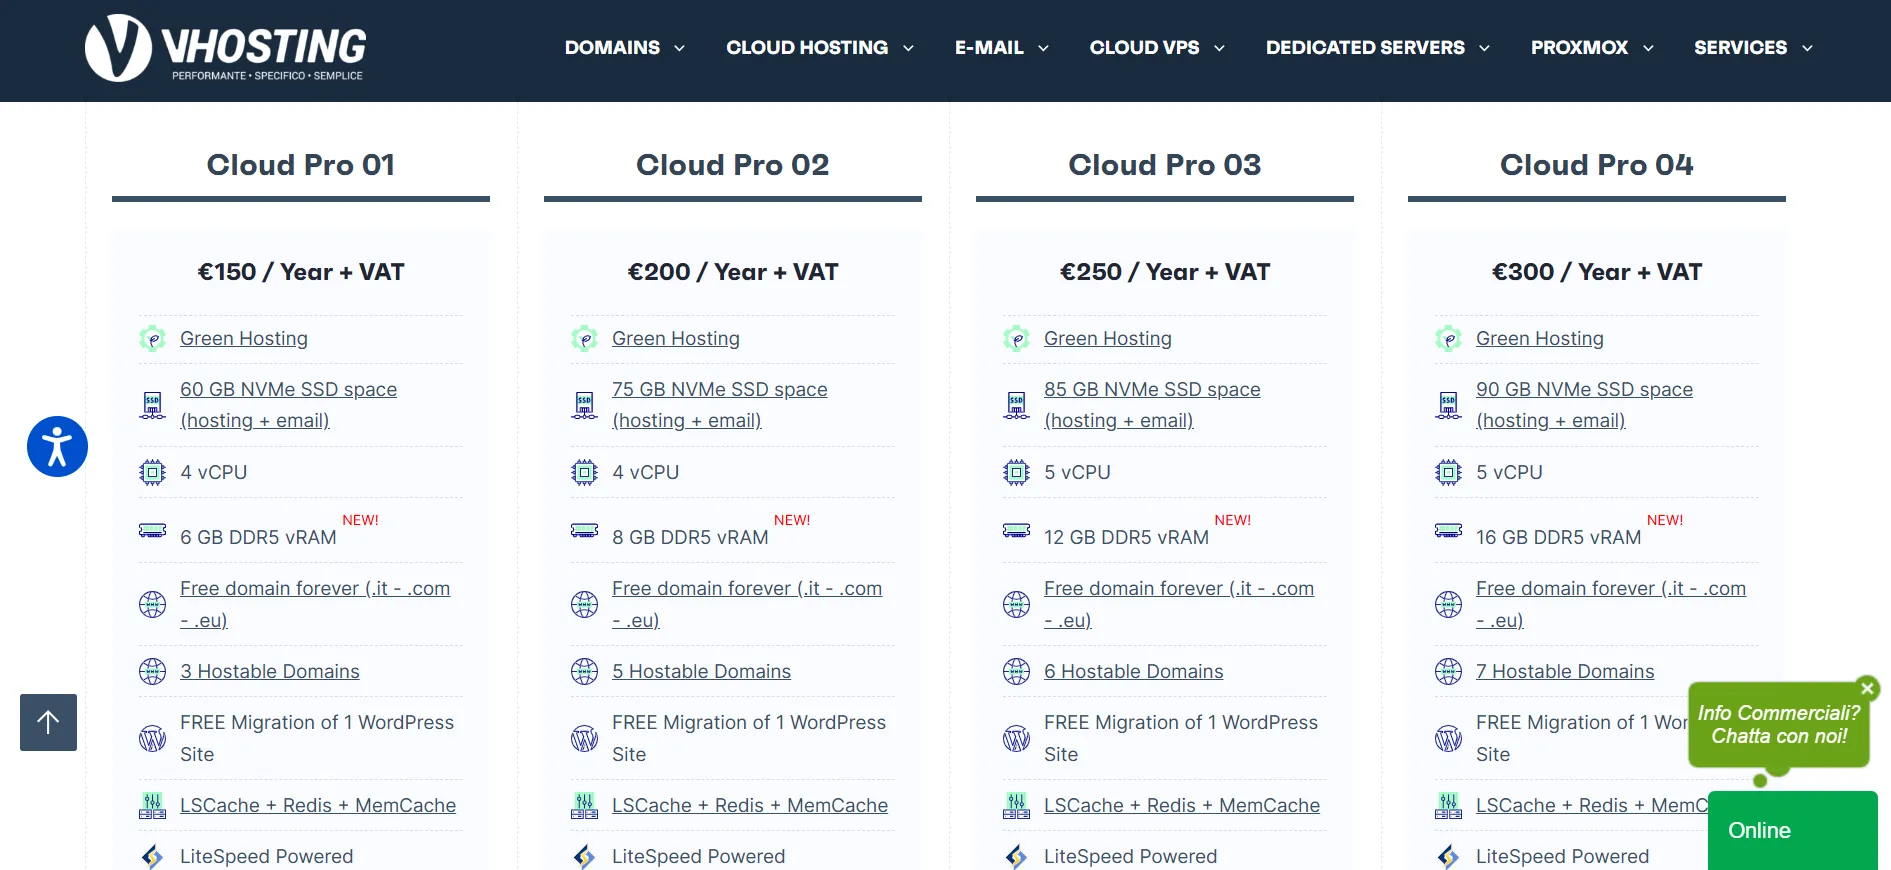Click the RAM icon in Cloud Pro 04
Image resolution: width=1891 pixels, height=870 pixels.
(1448, 530)
